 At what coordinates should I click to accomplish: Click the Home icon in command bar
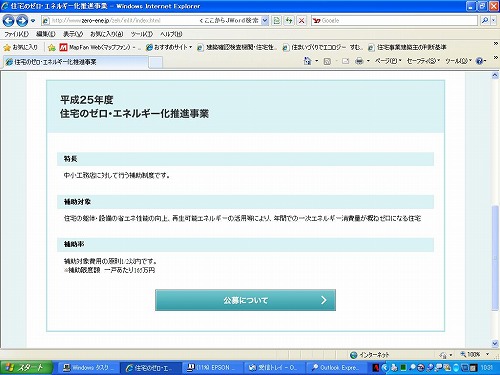pos(307,61)
